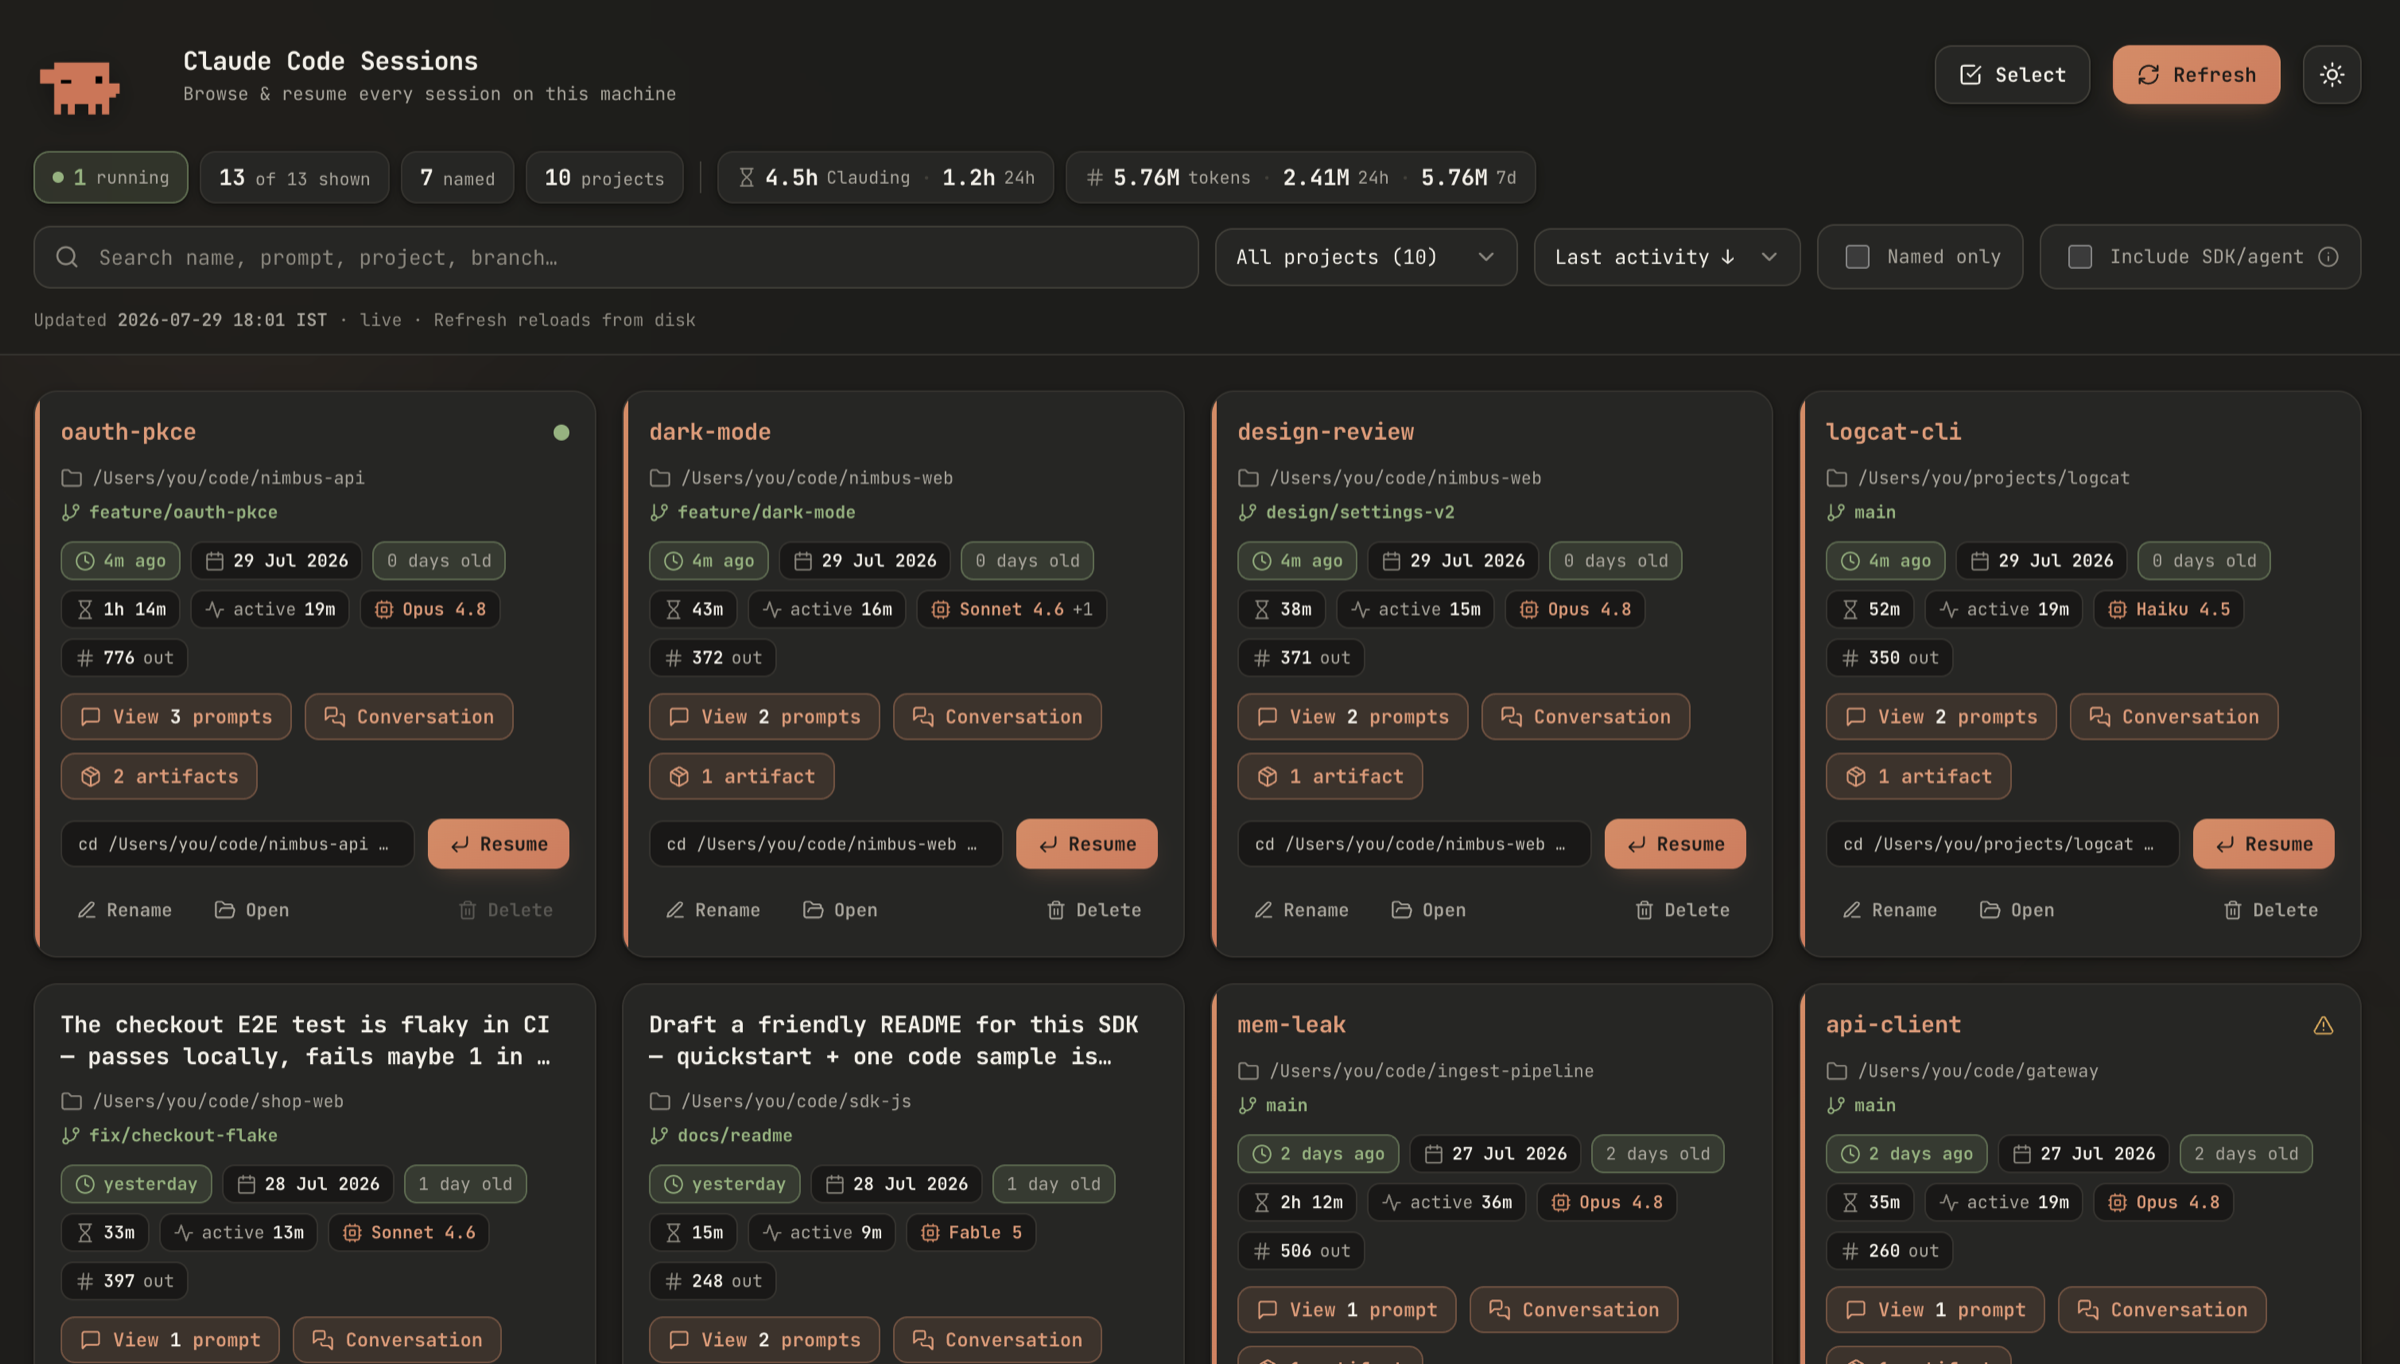Click the magnifier icon in the search bar

tap(67, 257)
